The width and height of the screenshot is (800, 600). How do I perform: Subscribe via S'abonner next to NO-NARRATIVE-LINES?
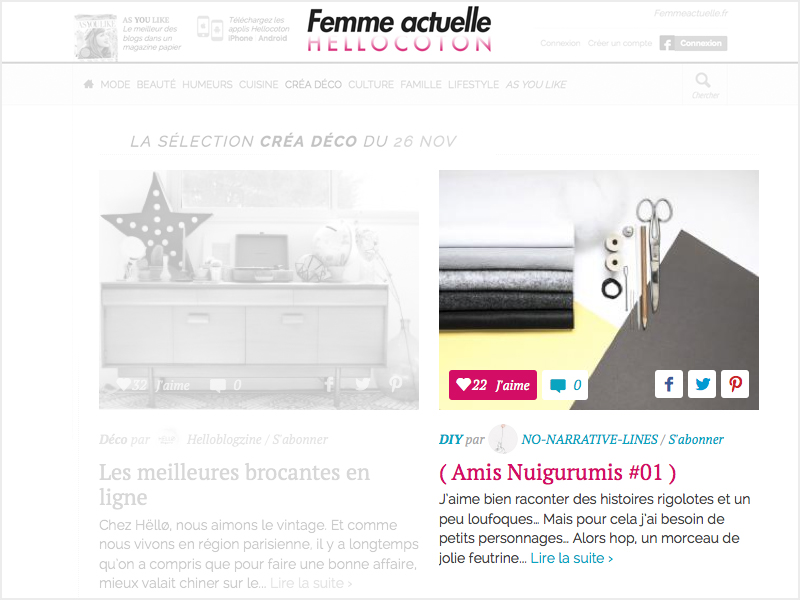(696, 439)
